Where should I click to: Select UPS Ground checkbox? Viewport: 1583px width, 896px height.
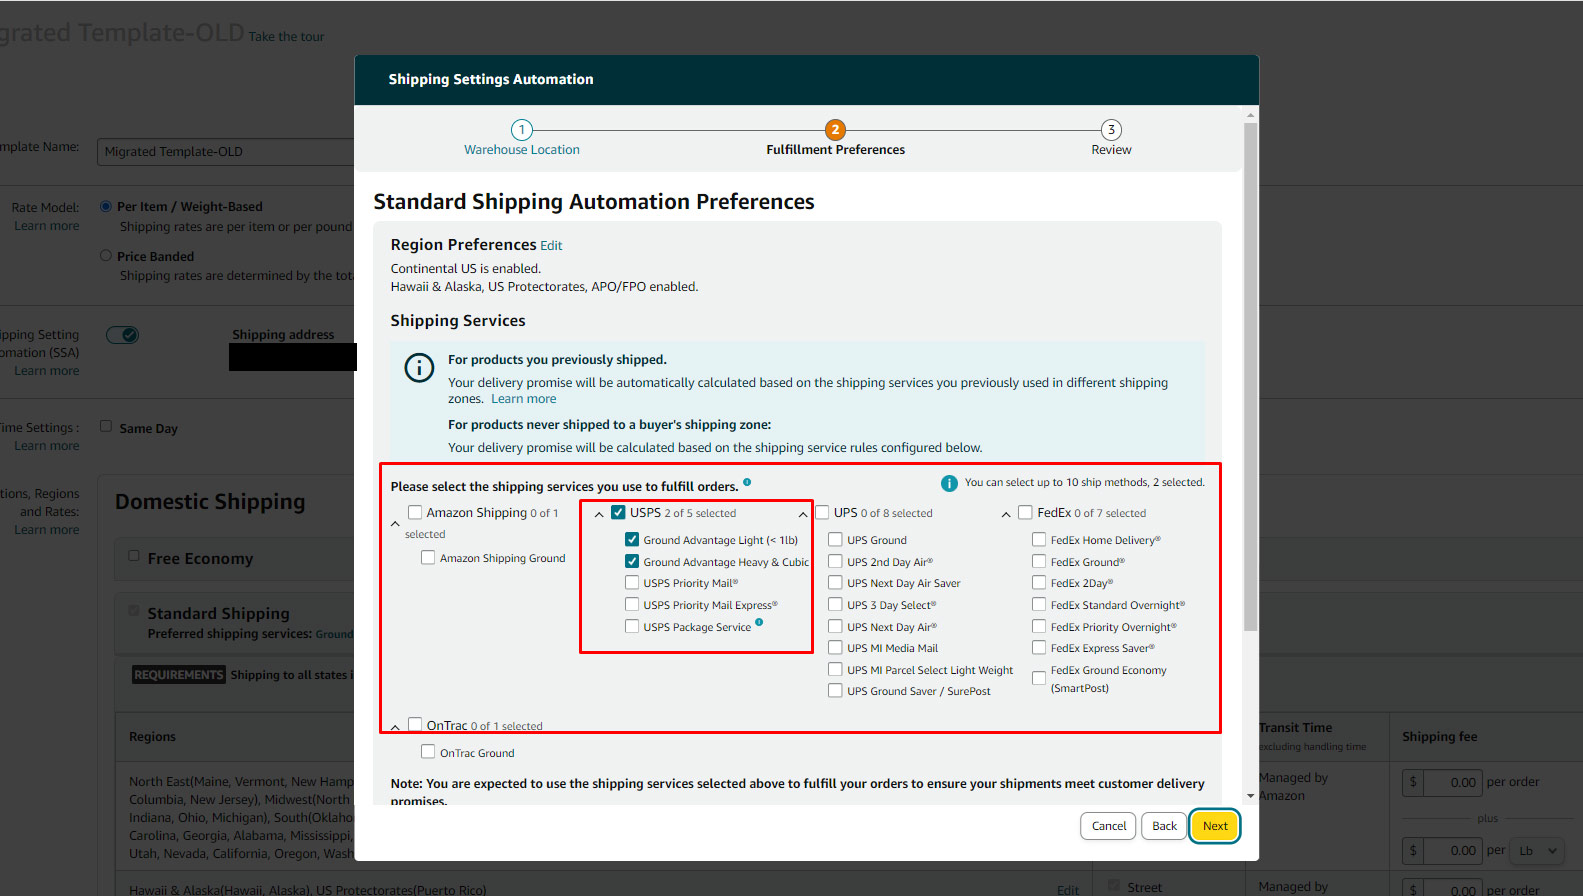pos(835,539)
